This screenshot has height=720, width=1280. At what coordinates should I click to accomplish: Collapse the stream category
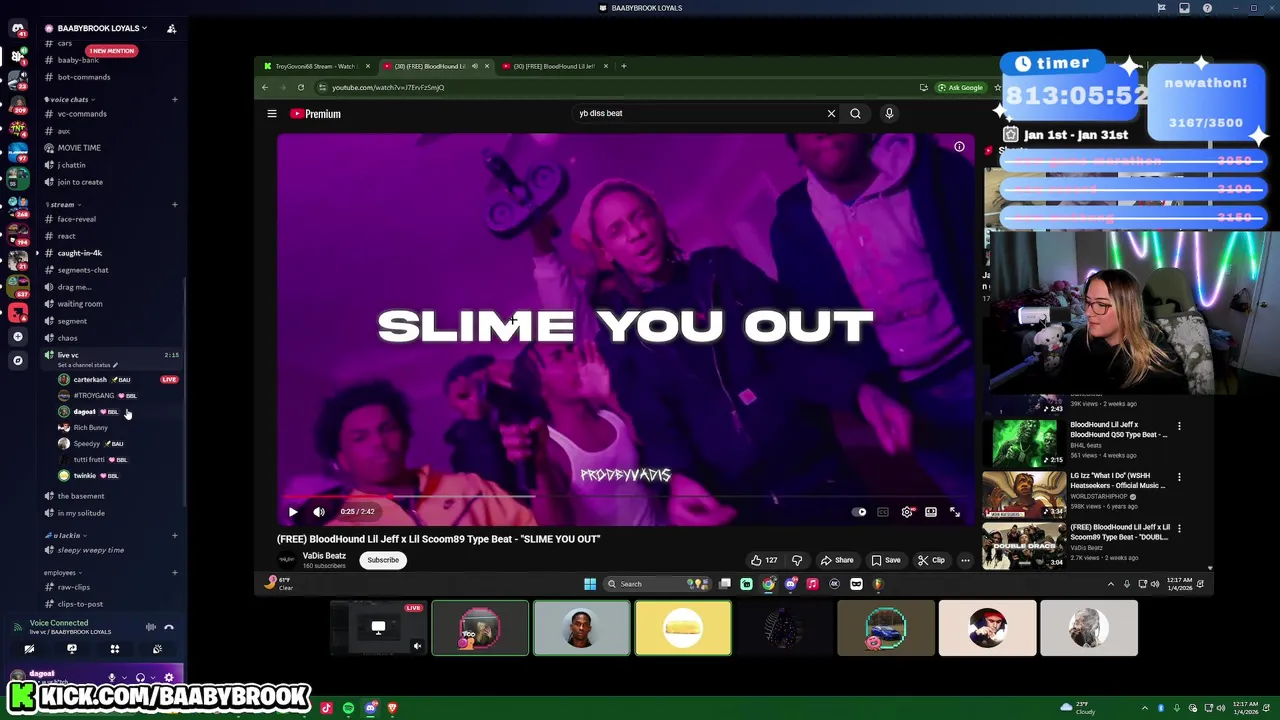coord(63,205)
